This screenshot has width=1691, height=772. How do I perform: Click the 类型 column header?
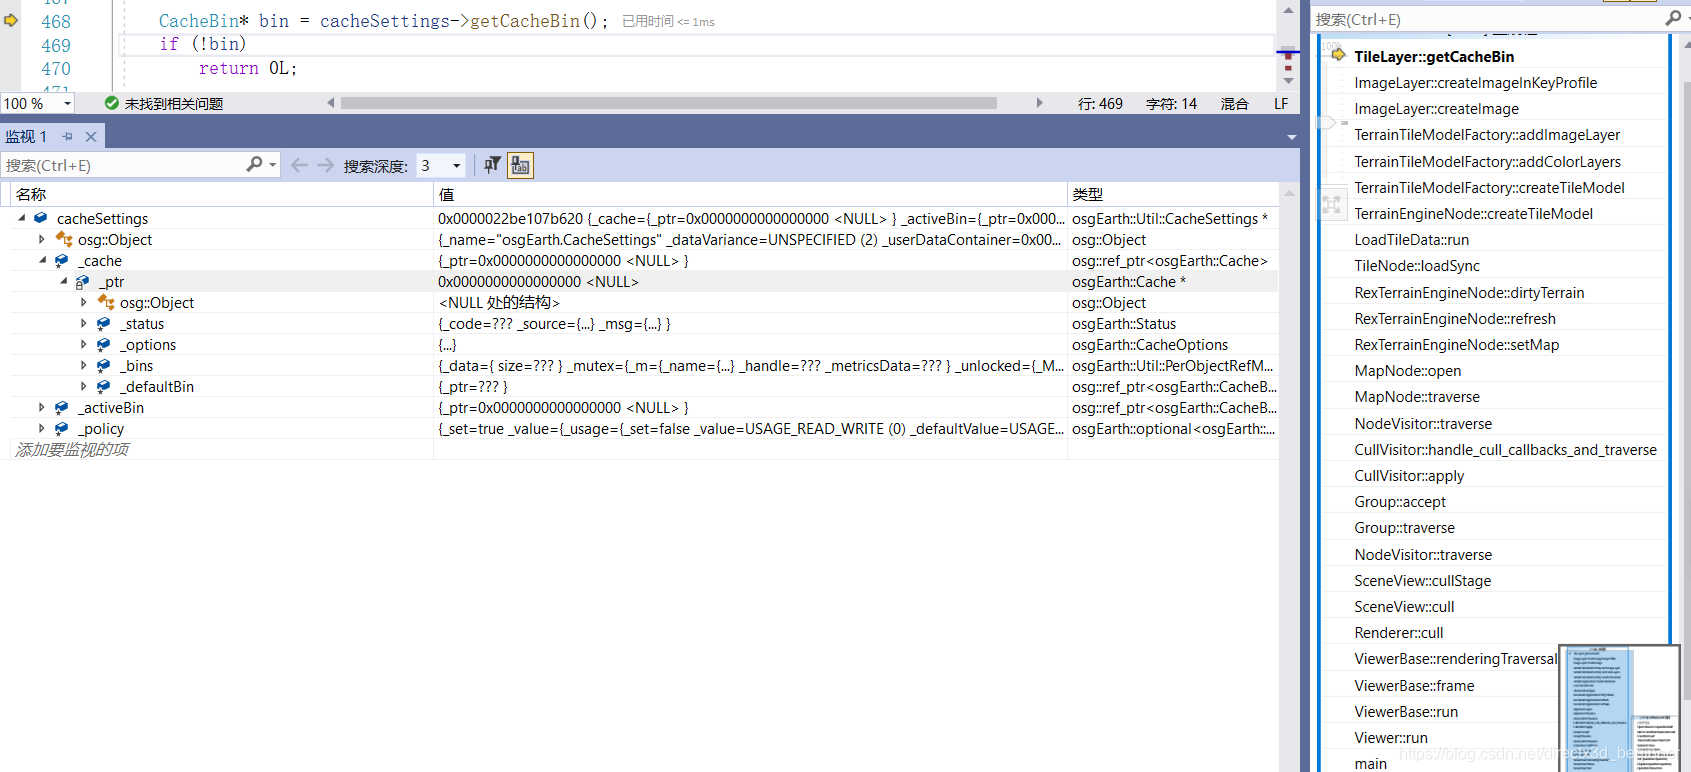click(1173, 194)
